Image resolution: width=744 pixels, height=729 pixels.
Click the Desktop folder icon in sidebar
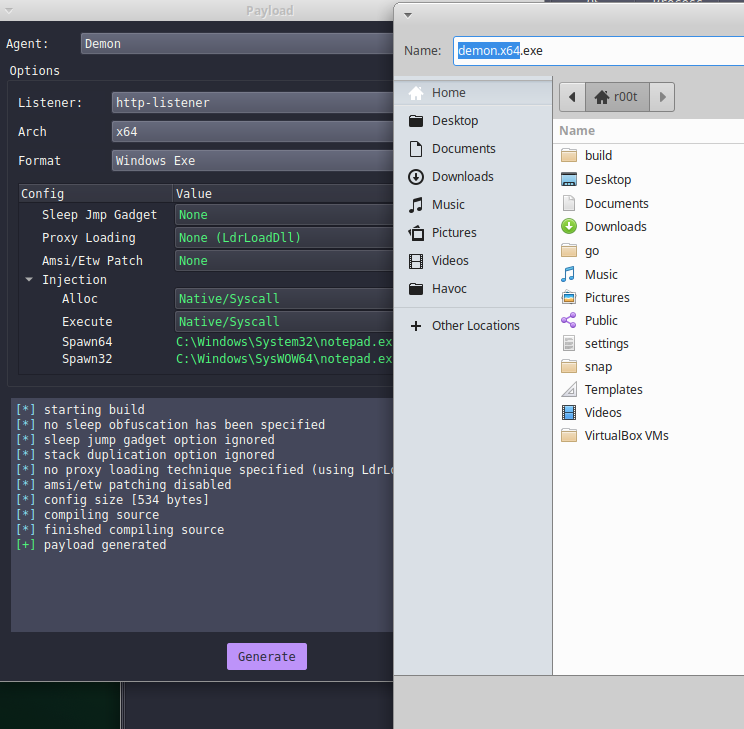(x=416, y=121)
